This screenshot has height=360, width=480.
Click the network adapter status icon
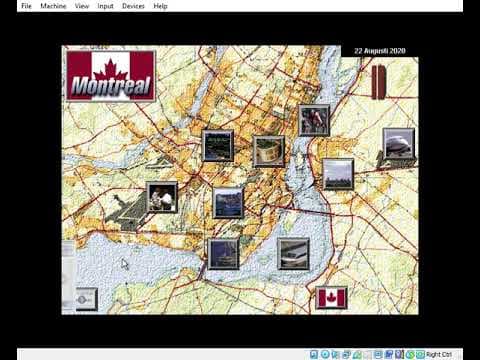click(x=346, y=354)
